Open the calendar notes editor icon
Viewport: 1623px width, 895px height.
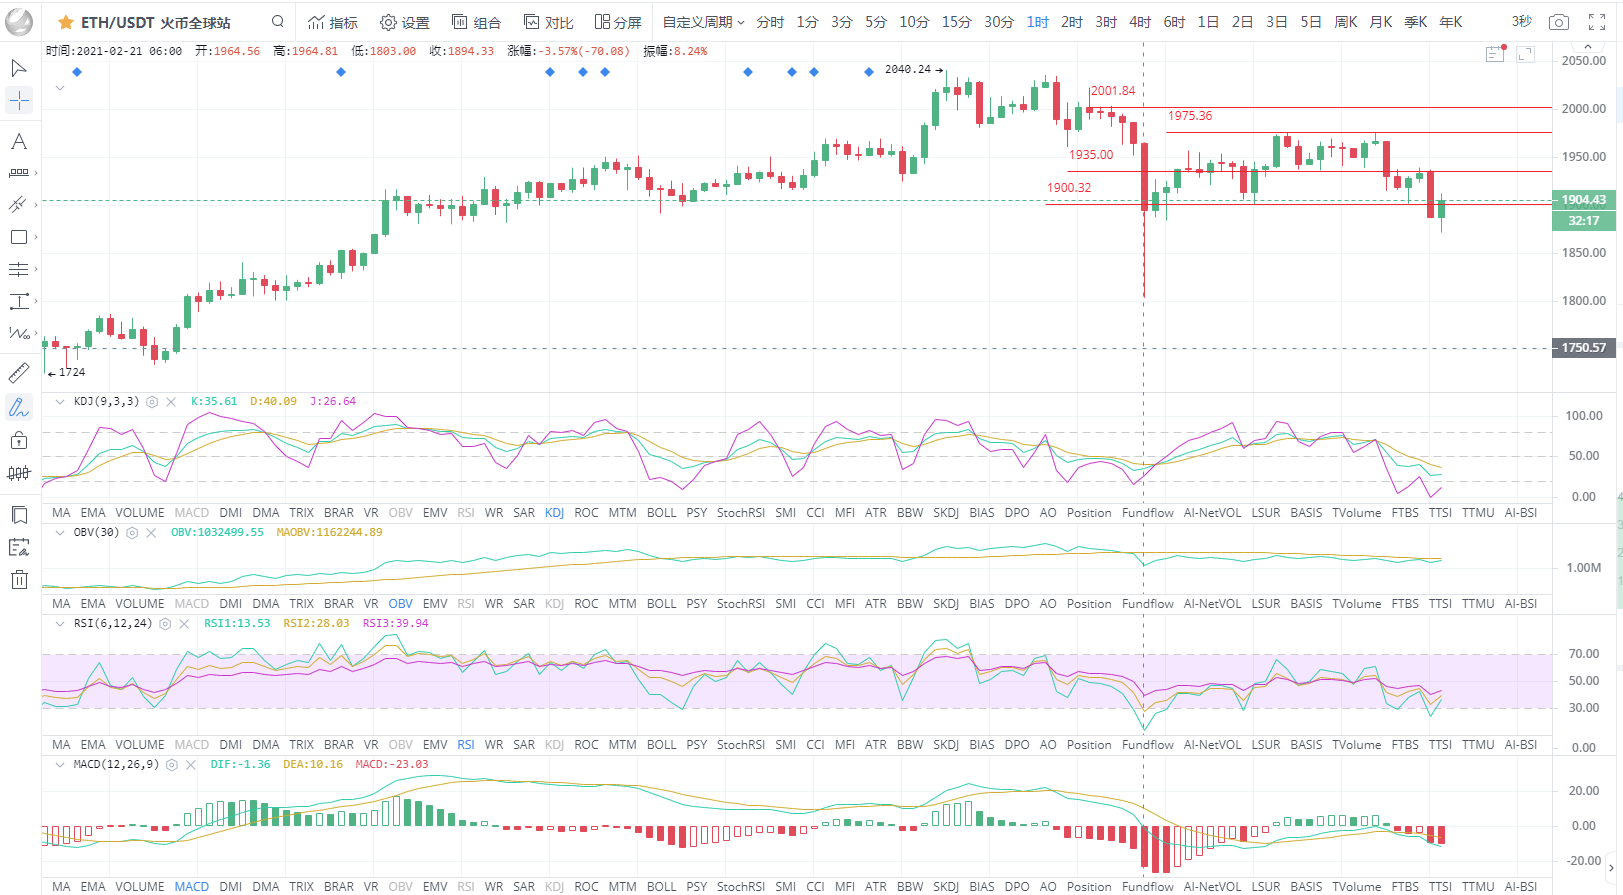19,547
